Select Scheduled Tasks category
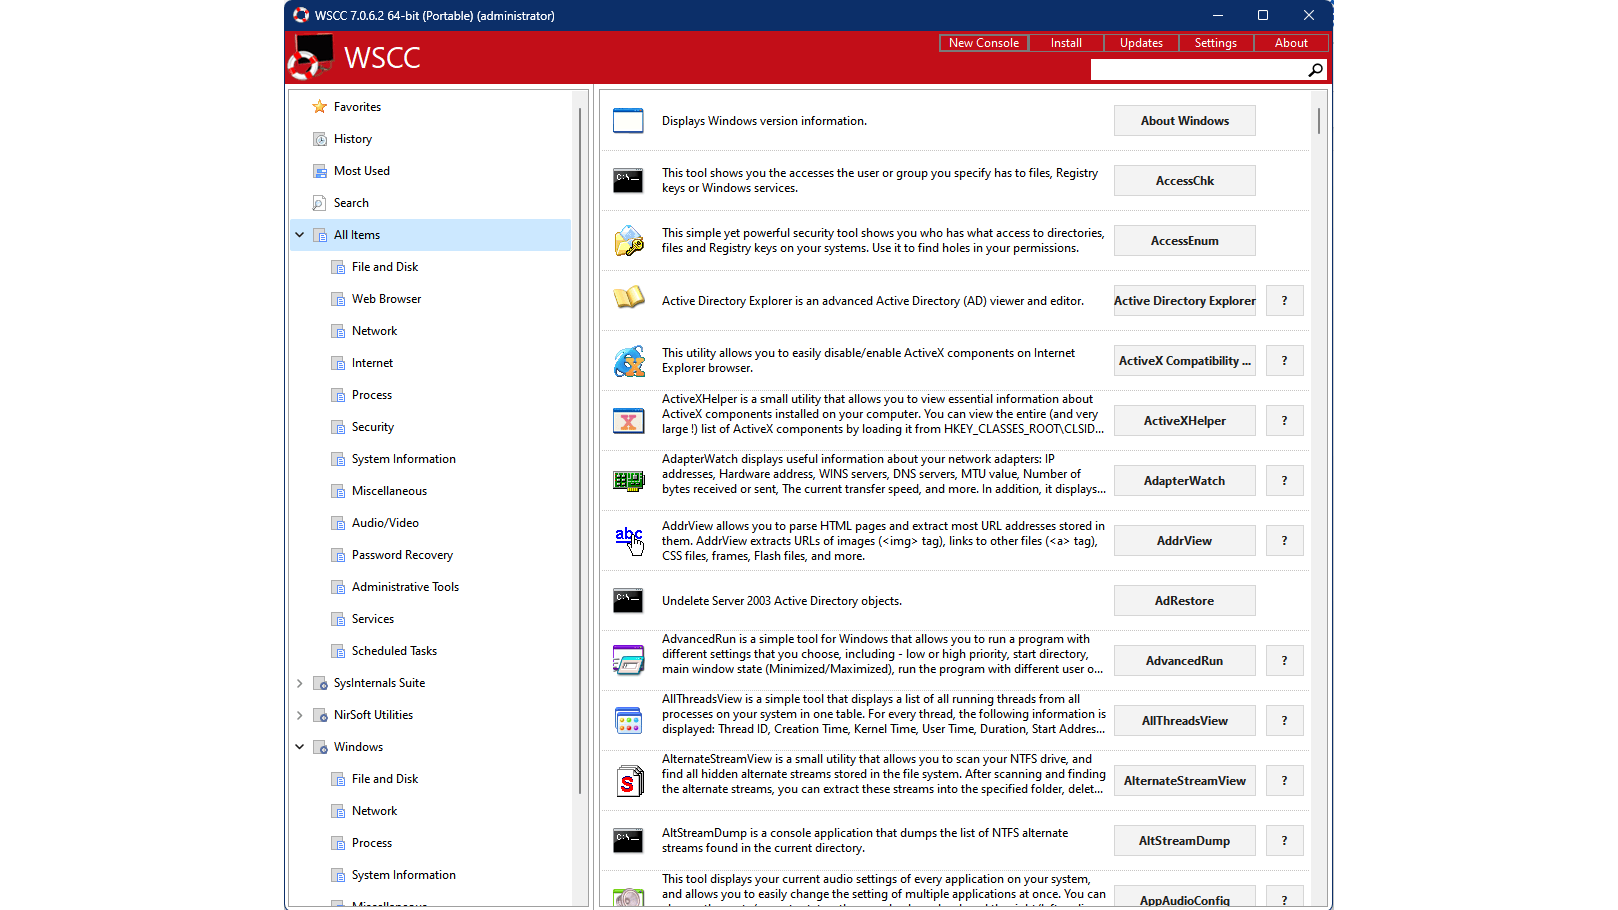1618x910 pixels. coord(394,651)
